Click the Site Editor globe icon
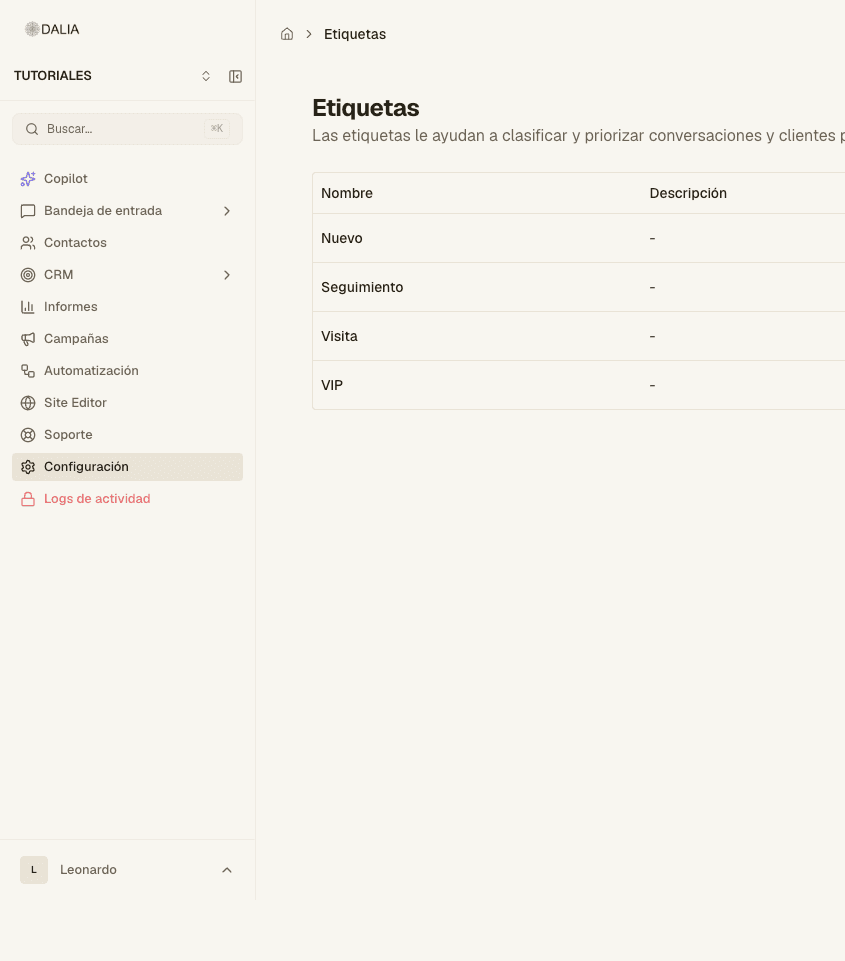 pyautogui.click(x=28, y=403)
